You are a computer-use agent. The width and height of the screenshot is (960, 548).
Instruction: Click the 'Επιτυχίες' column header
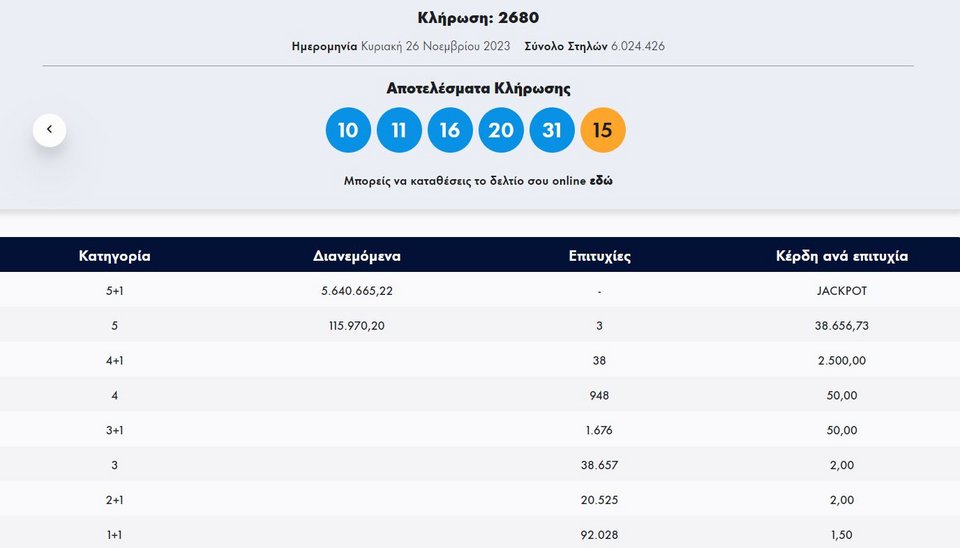coord(599,256)
